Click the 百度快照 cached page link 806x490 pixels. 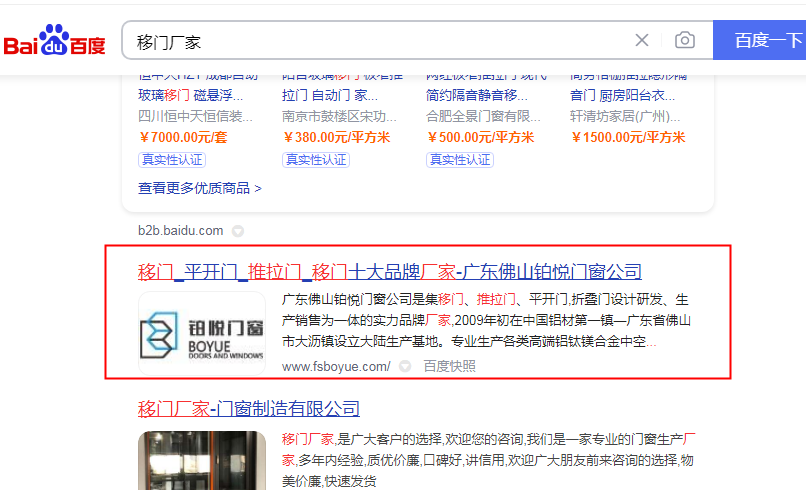tap(449, 367)
